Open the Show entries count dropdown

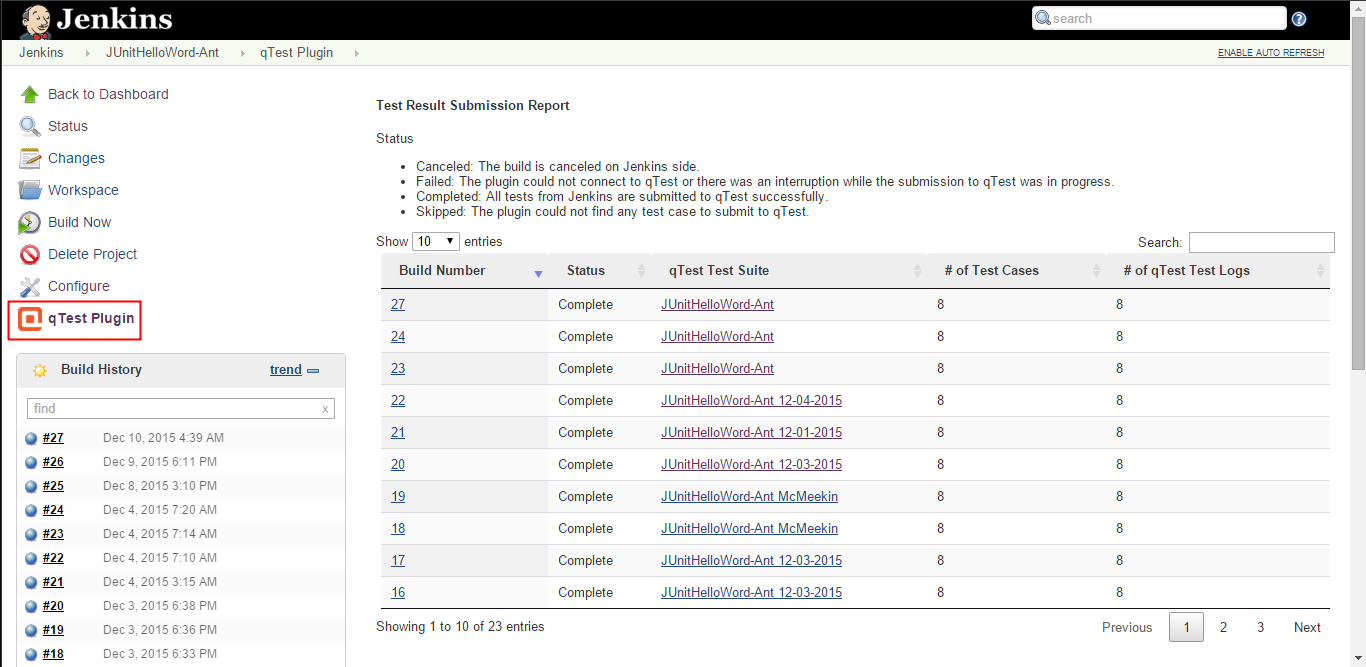pos(435,242)
